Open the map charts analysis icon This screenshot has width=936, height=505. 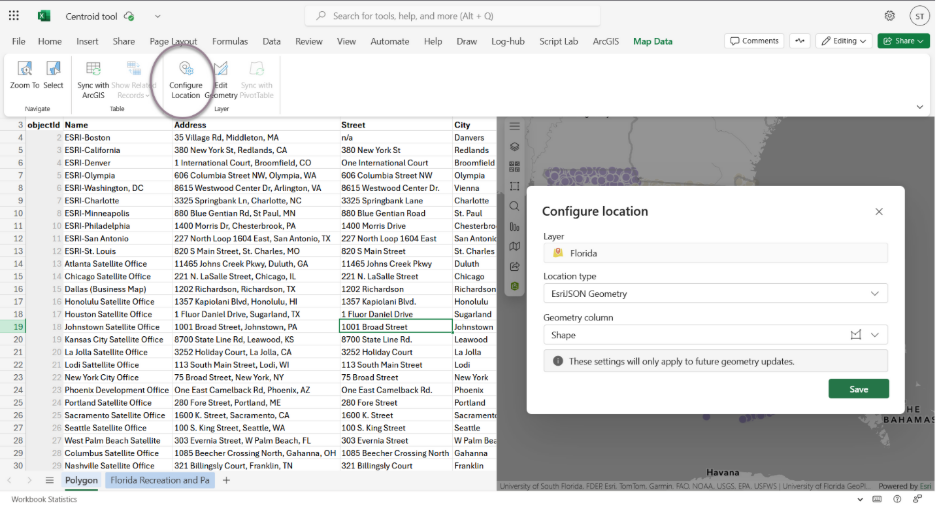point(515,227)
